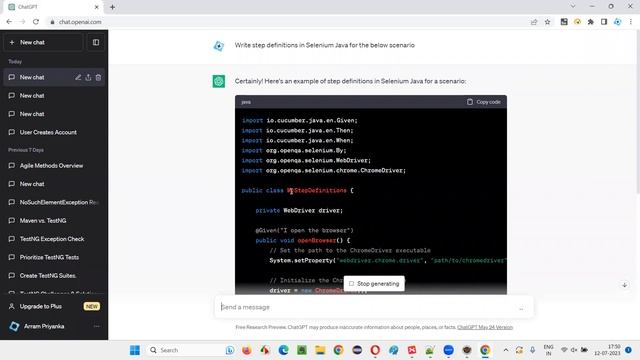Delete the active chat with the trash icon

coord(98,78)
